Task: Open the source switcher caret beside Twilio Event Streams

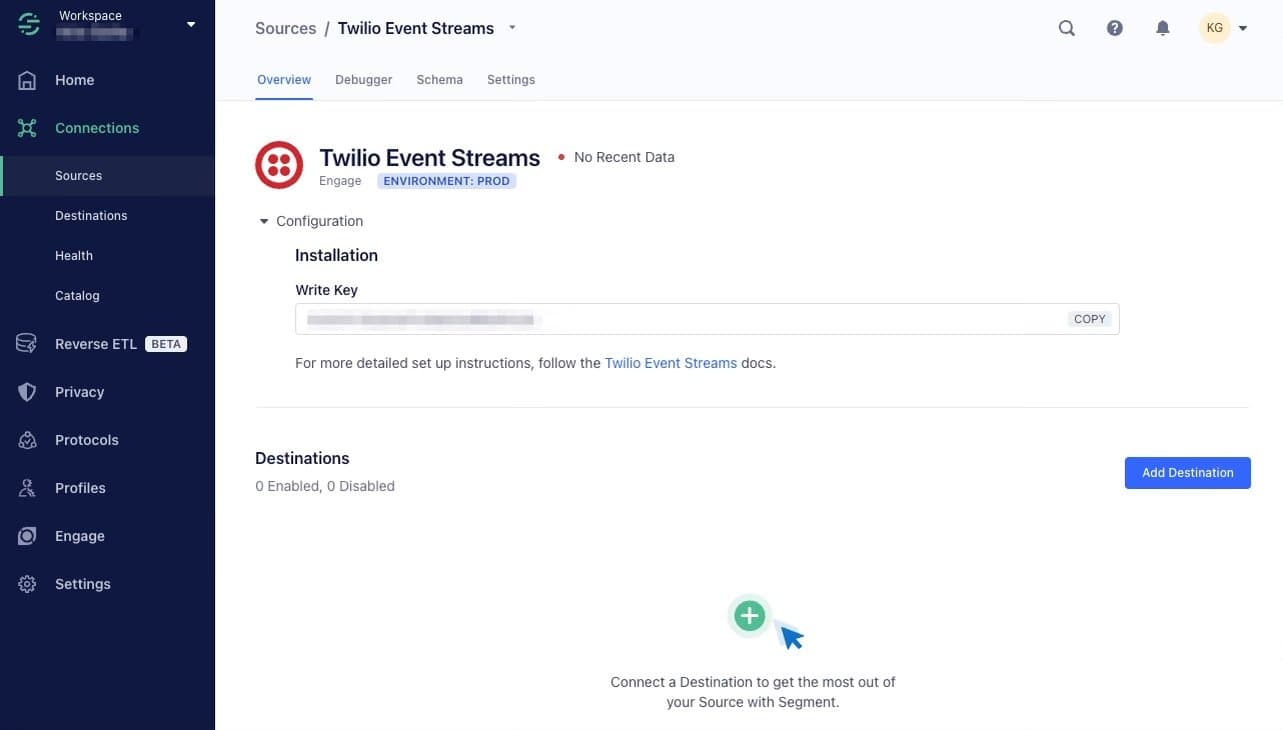Action: (x=512, y=28)
